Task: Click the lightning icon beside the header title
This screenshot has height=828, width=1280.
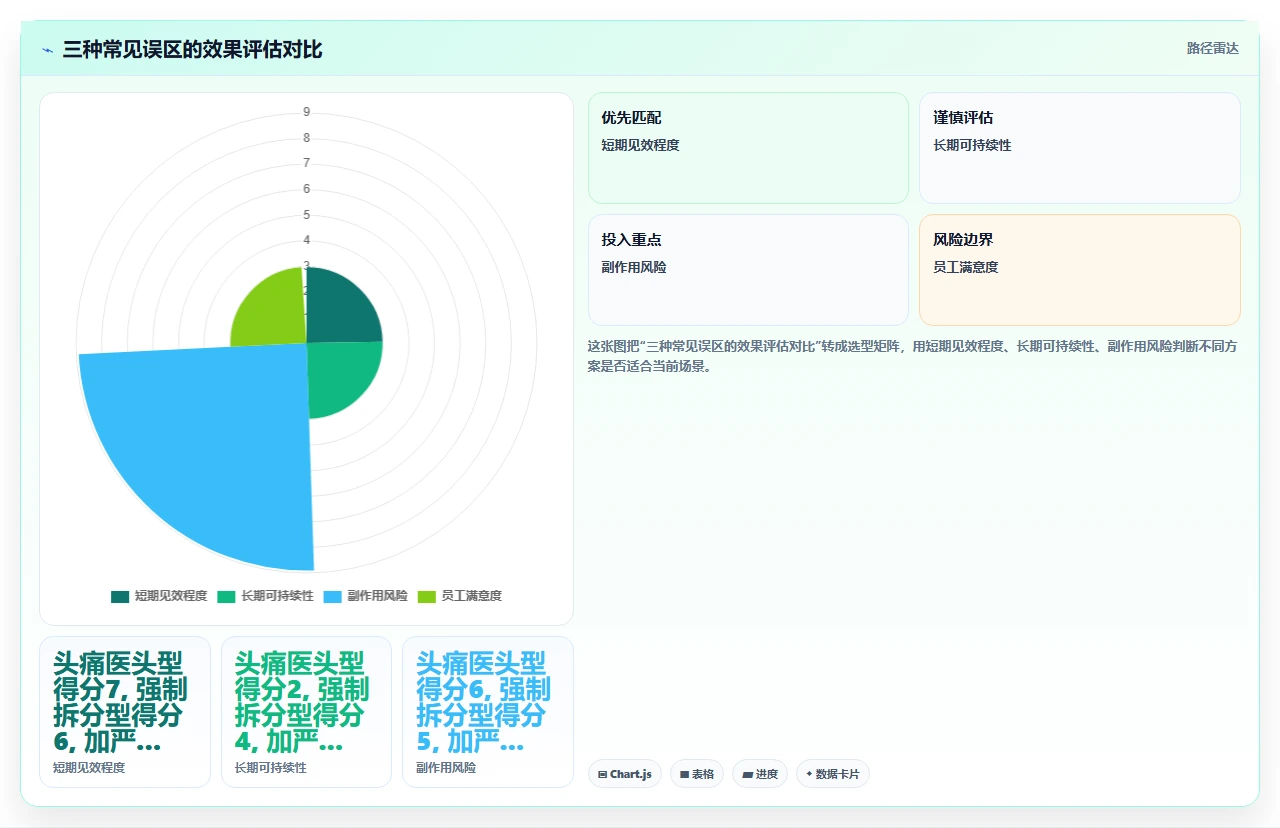Action: click(x=48, y=50)
